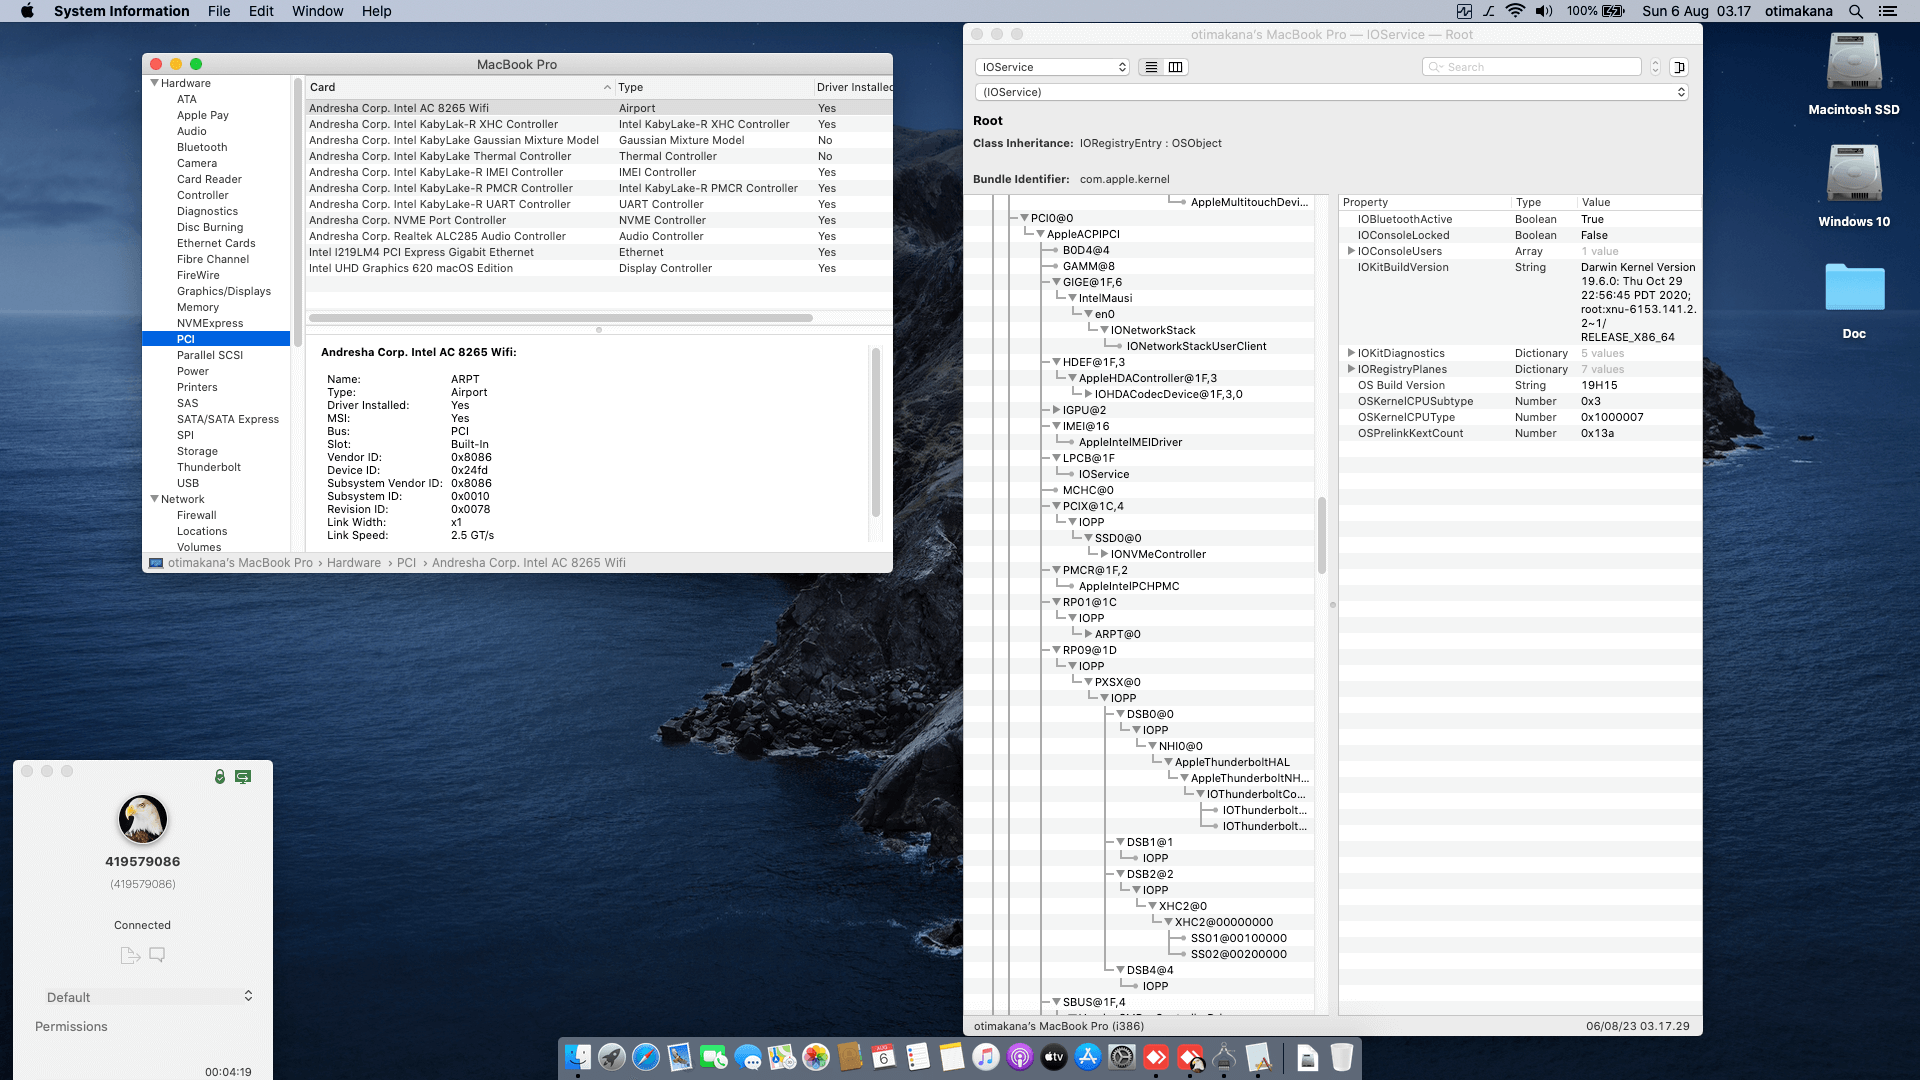
Task: Open the Windows 10 desktop drive
Action: tap(1854, 186)
